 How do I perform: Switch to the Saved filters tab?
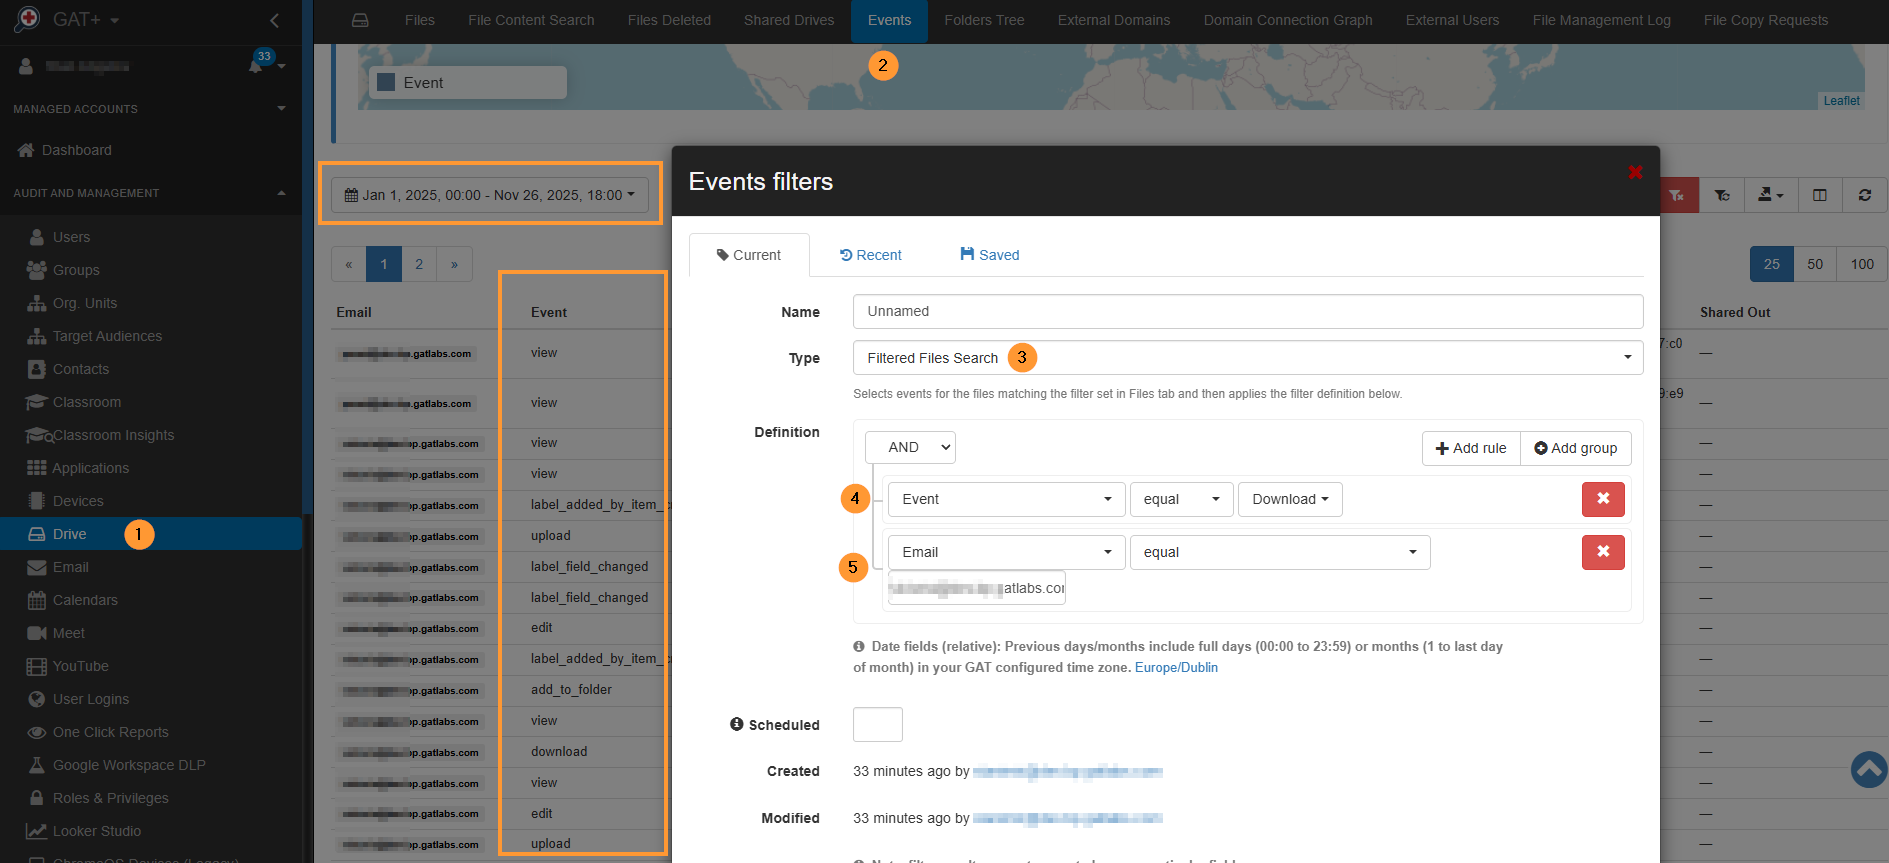[989, 255]
